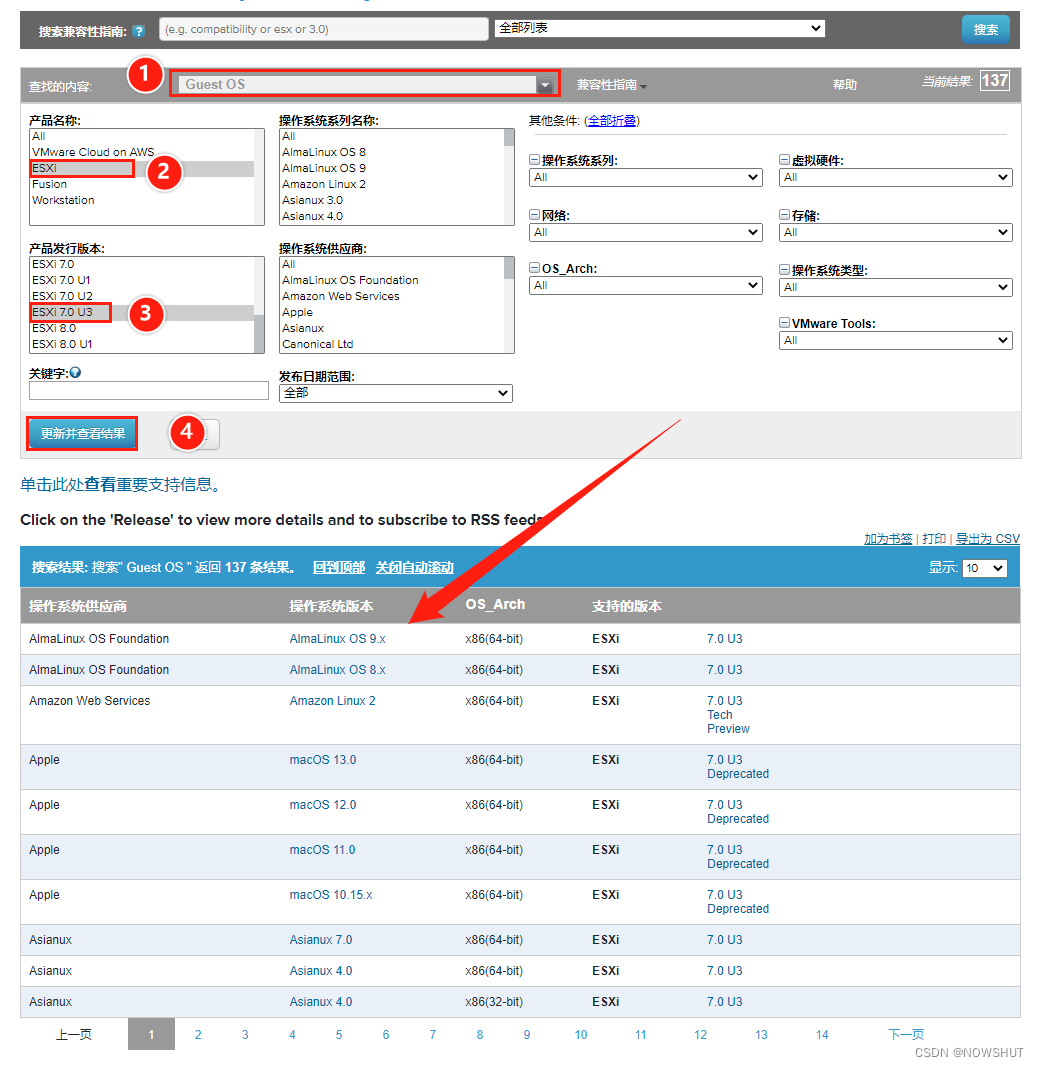The height and width of the screenshot is (1067, 1039).
Task: Open the VMware Tools All dropdown
Action: coord(895,340)
